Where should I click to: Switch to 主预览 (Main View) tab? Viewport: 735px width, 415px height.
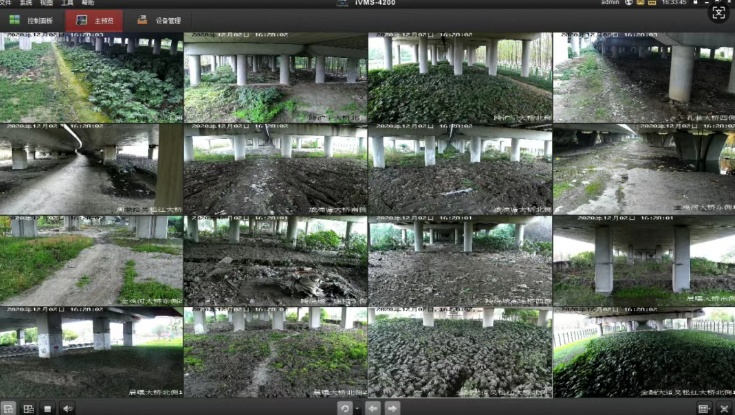pos(95,20)
